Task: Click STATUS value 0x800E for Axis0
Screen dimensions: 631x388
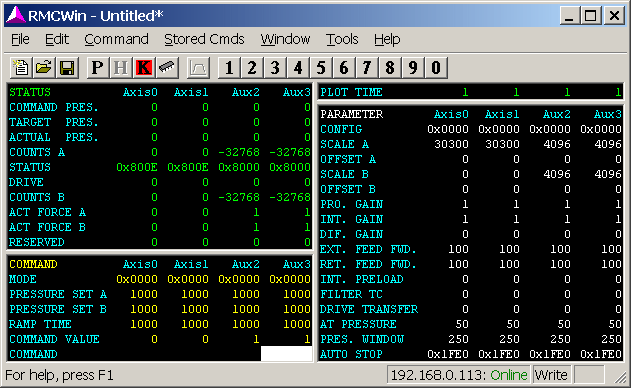Action: tap(137, 167)
